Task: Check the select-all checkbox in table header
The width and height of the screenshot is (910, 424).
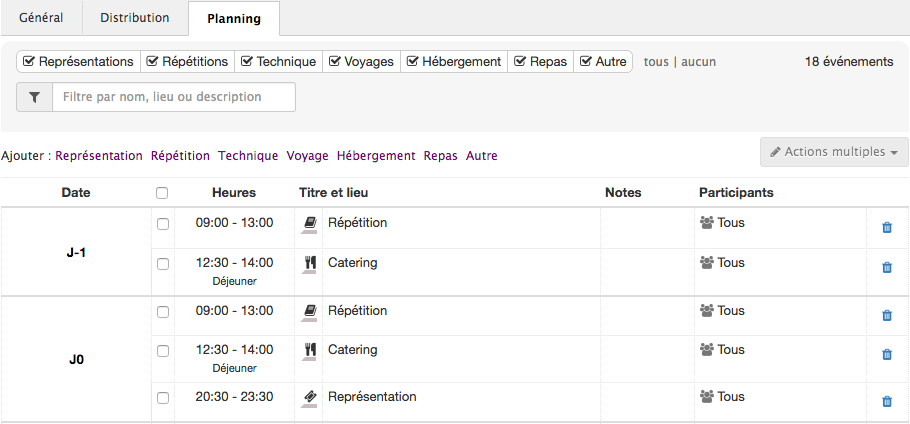Action: click(162, 193)
